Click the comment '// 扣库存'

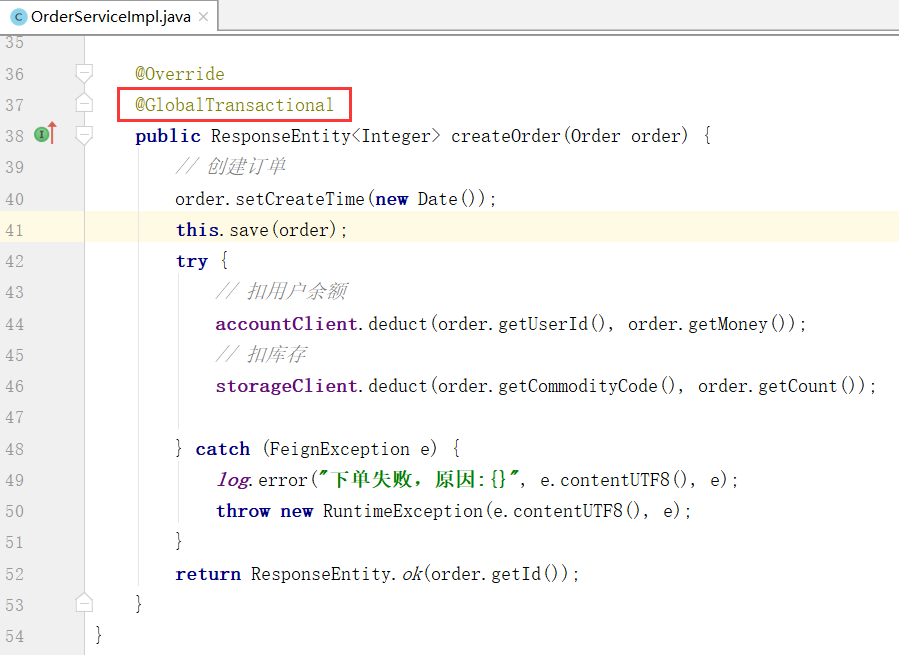pyautogui.click(x=261, y=354)
